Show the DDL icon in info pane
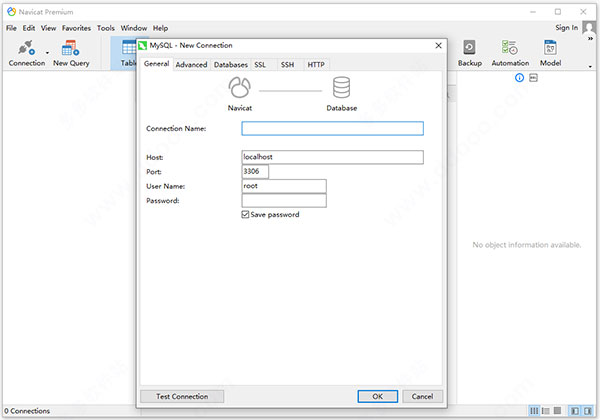 click(x=533, y=78)
